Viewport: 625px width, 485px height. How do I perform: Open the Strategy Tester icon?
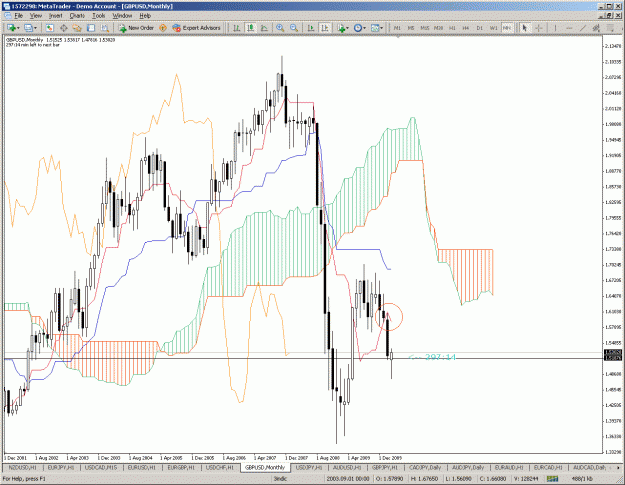pos(105,28)
